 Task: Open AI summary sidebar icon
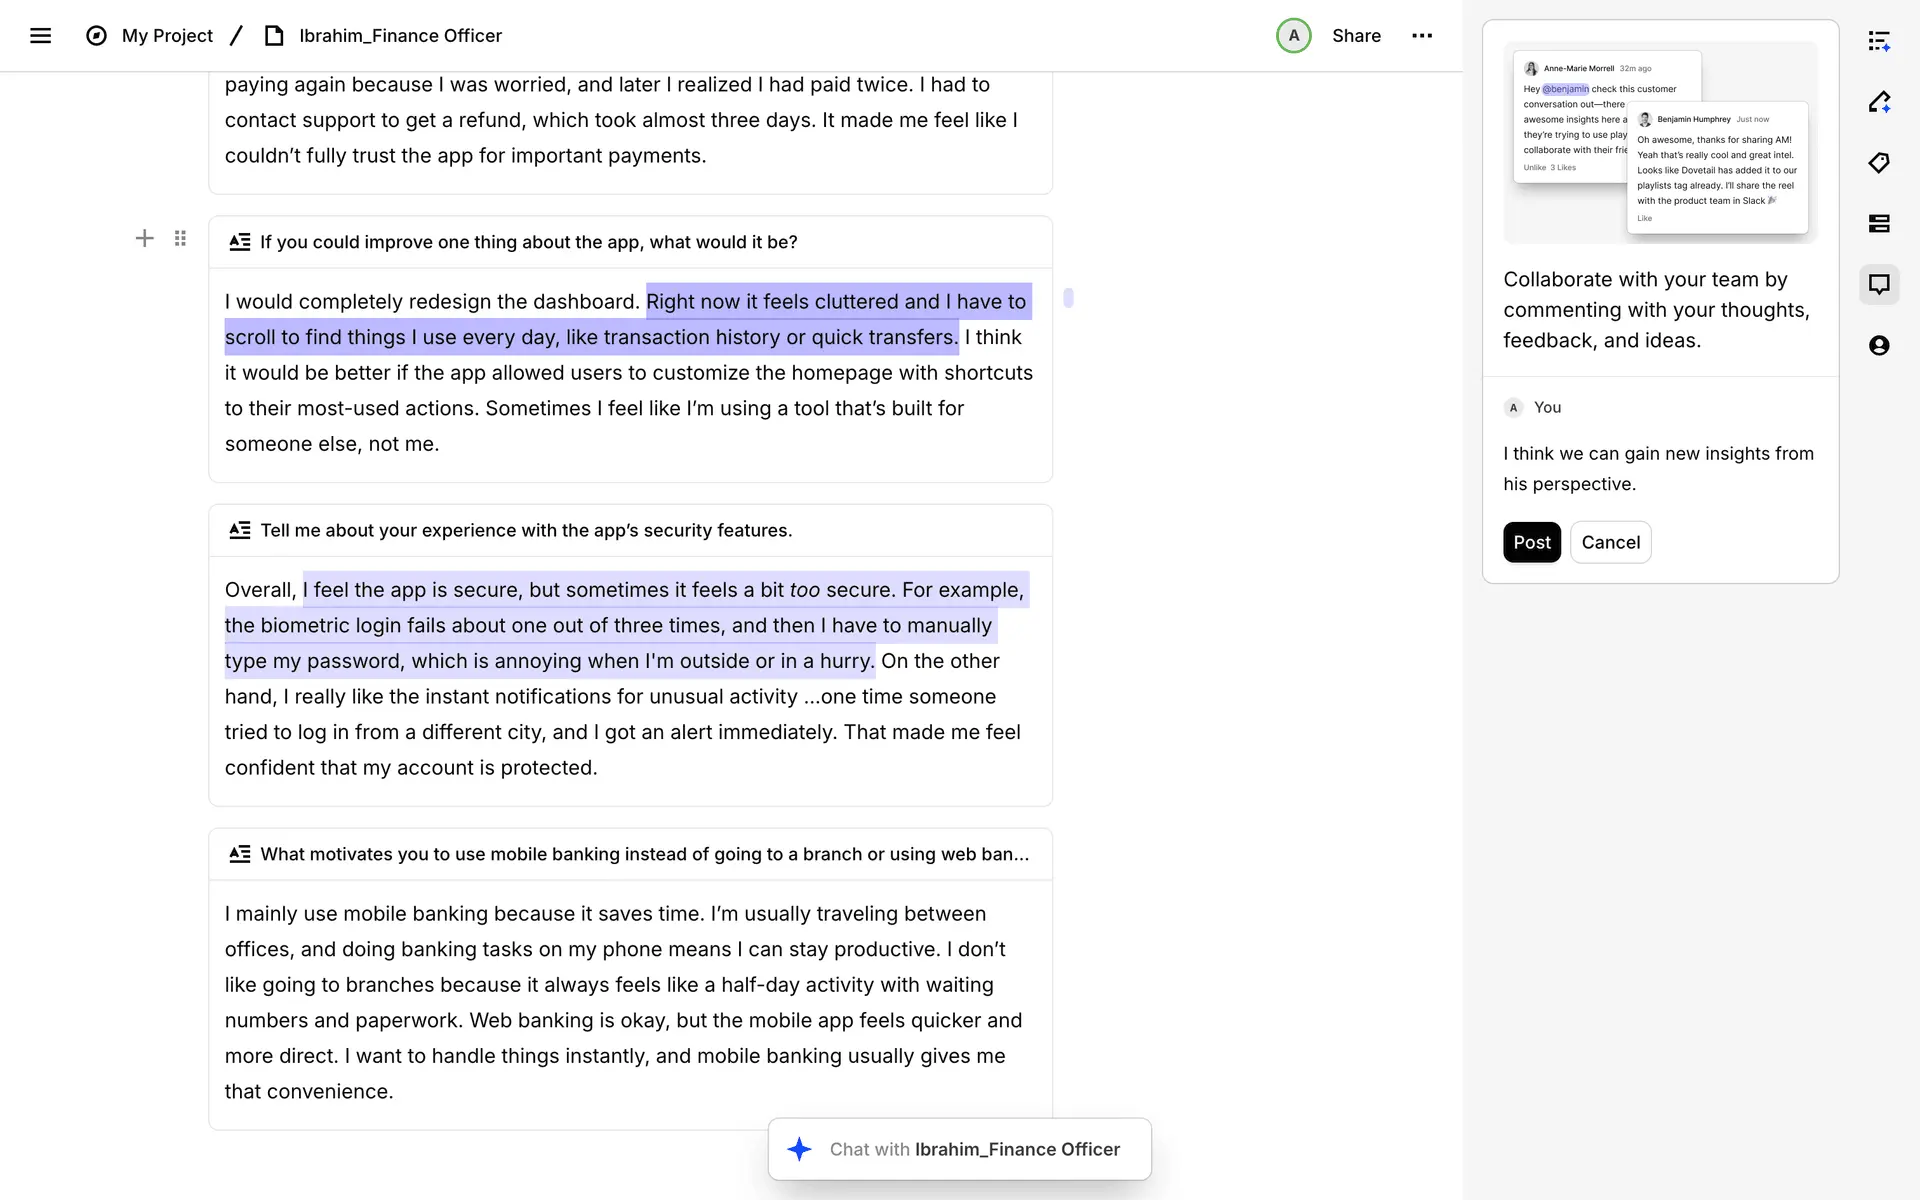click(1879, 41)
